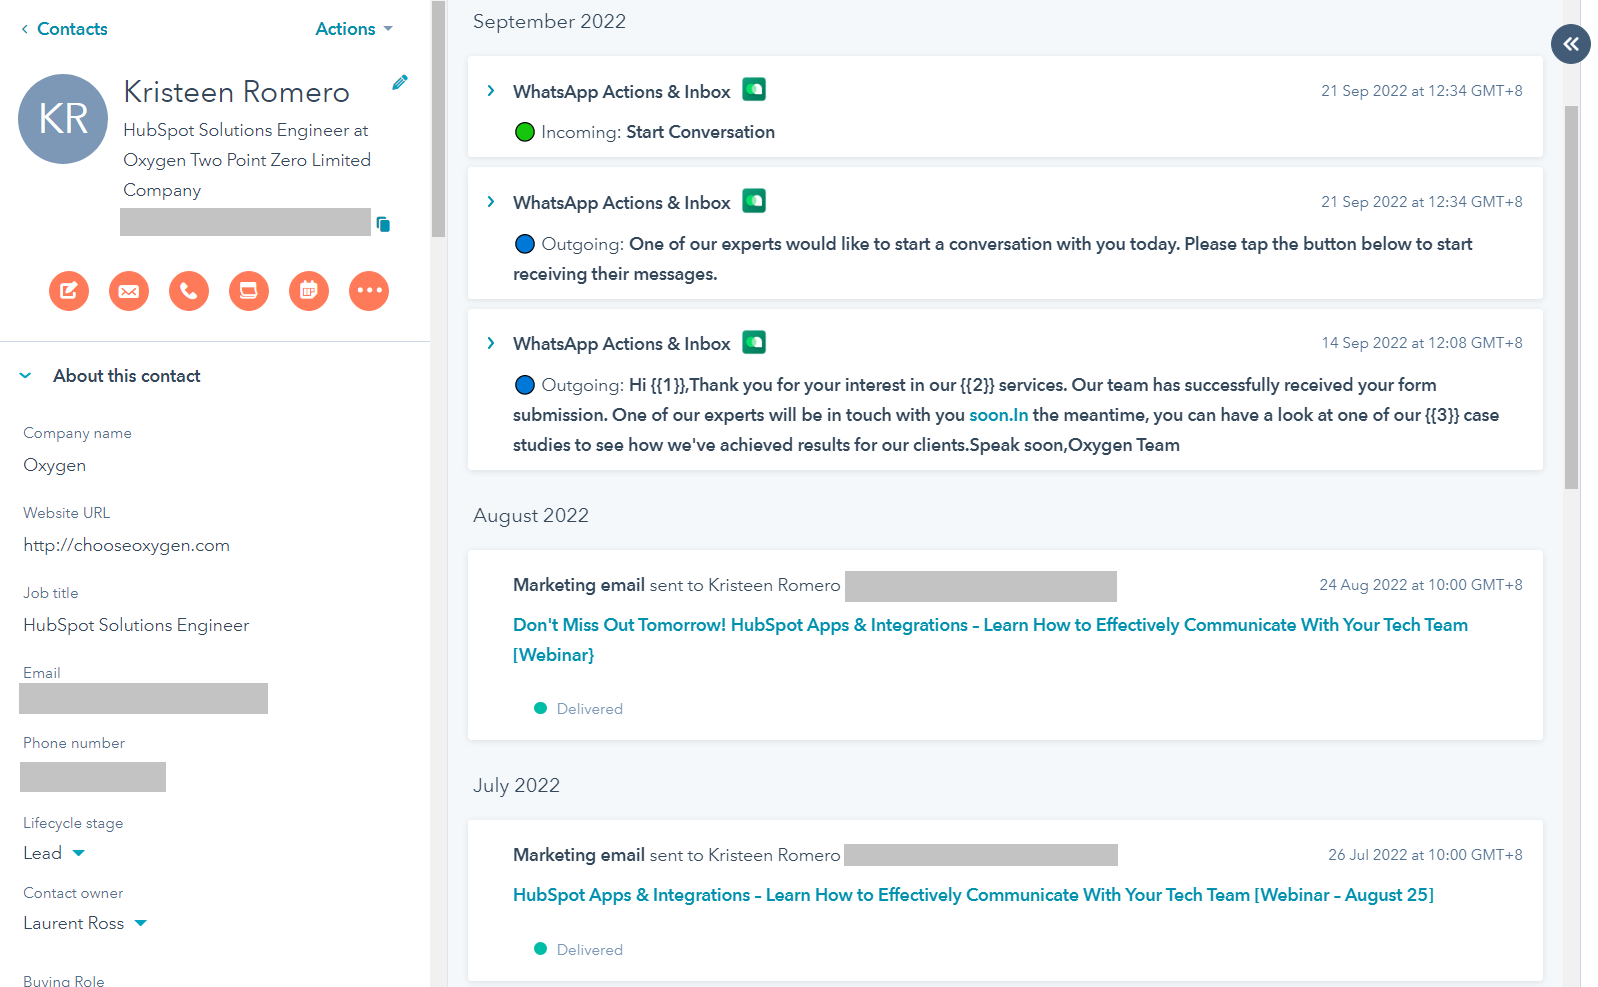The width and height of the screenshot is (1598, 987).
Task: Collapse the About this contact section
Action: pos(26,376)
